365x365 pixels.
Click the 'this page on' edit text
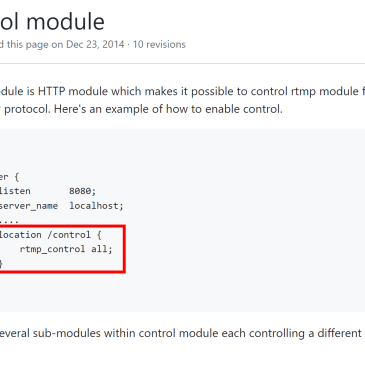[x=35, y=45]
